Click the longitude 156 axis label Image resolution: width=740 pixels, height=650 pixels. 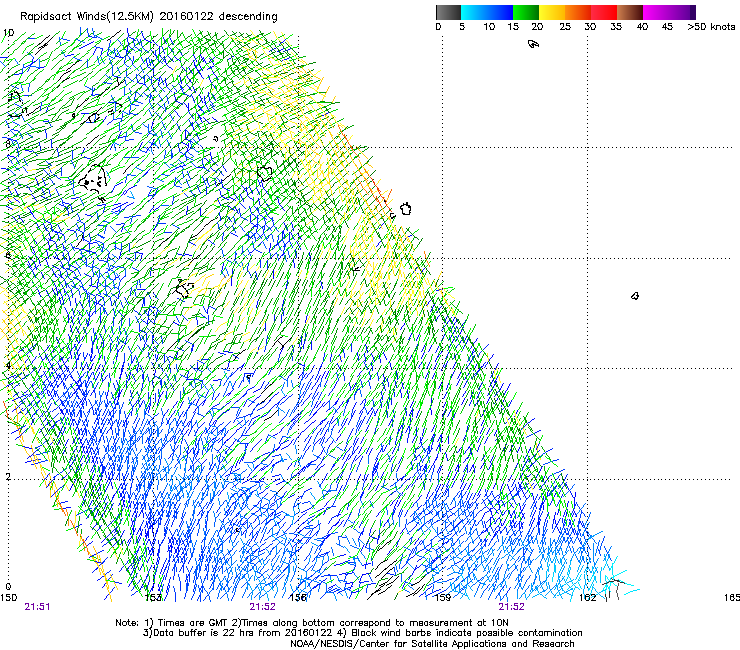coord(298,598)
